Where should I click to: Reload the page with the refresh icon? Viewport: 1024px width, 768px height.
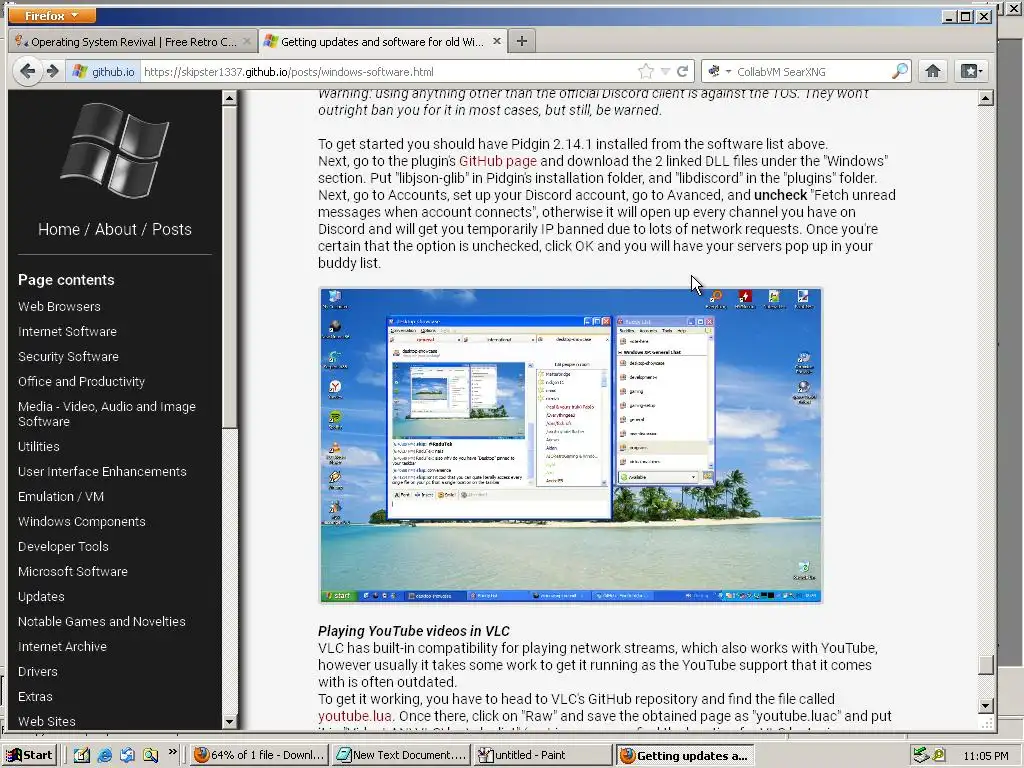pos(682,71)
